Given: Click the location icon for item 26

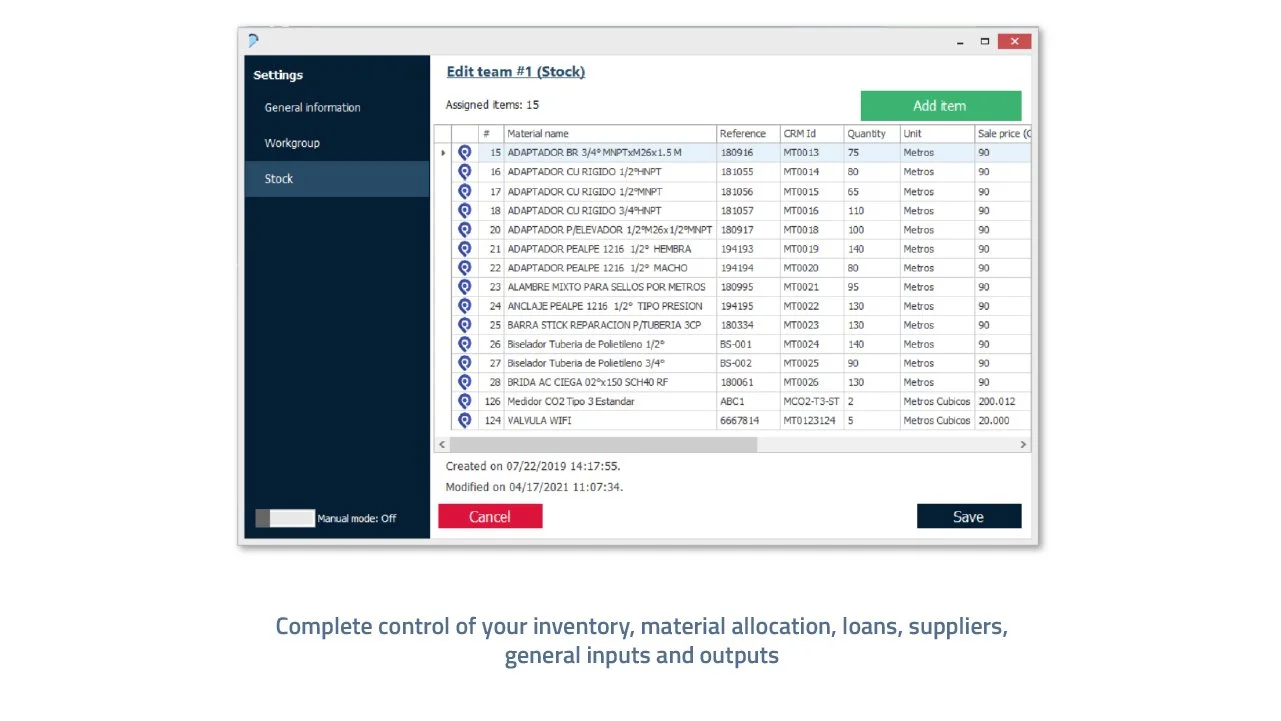Looking at the screenshot, I should pos(464,344).
